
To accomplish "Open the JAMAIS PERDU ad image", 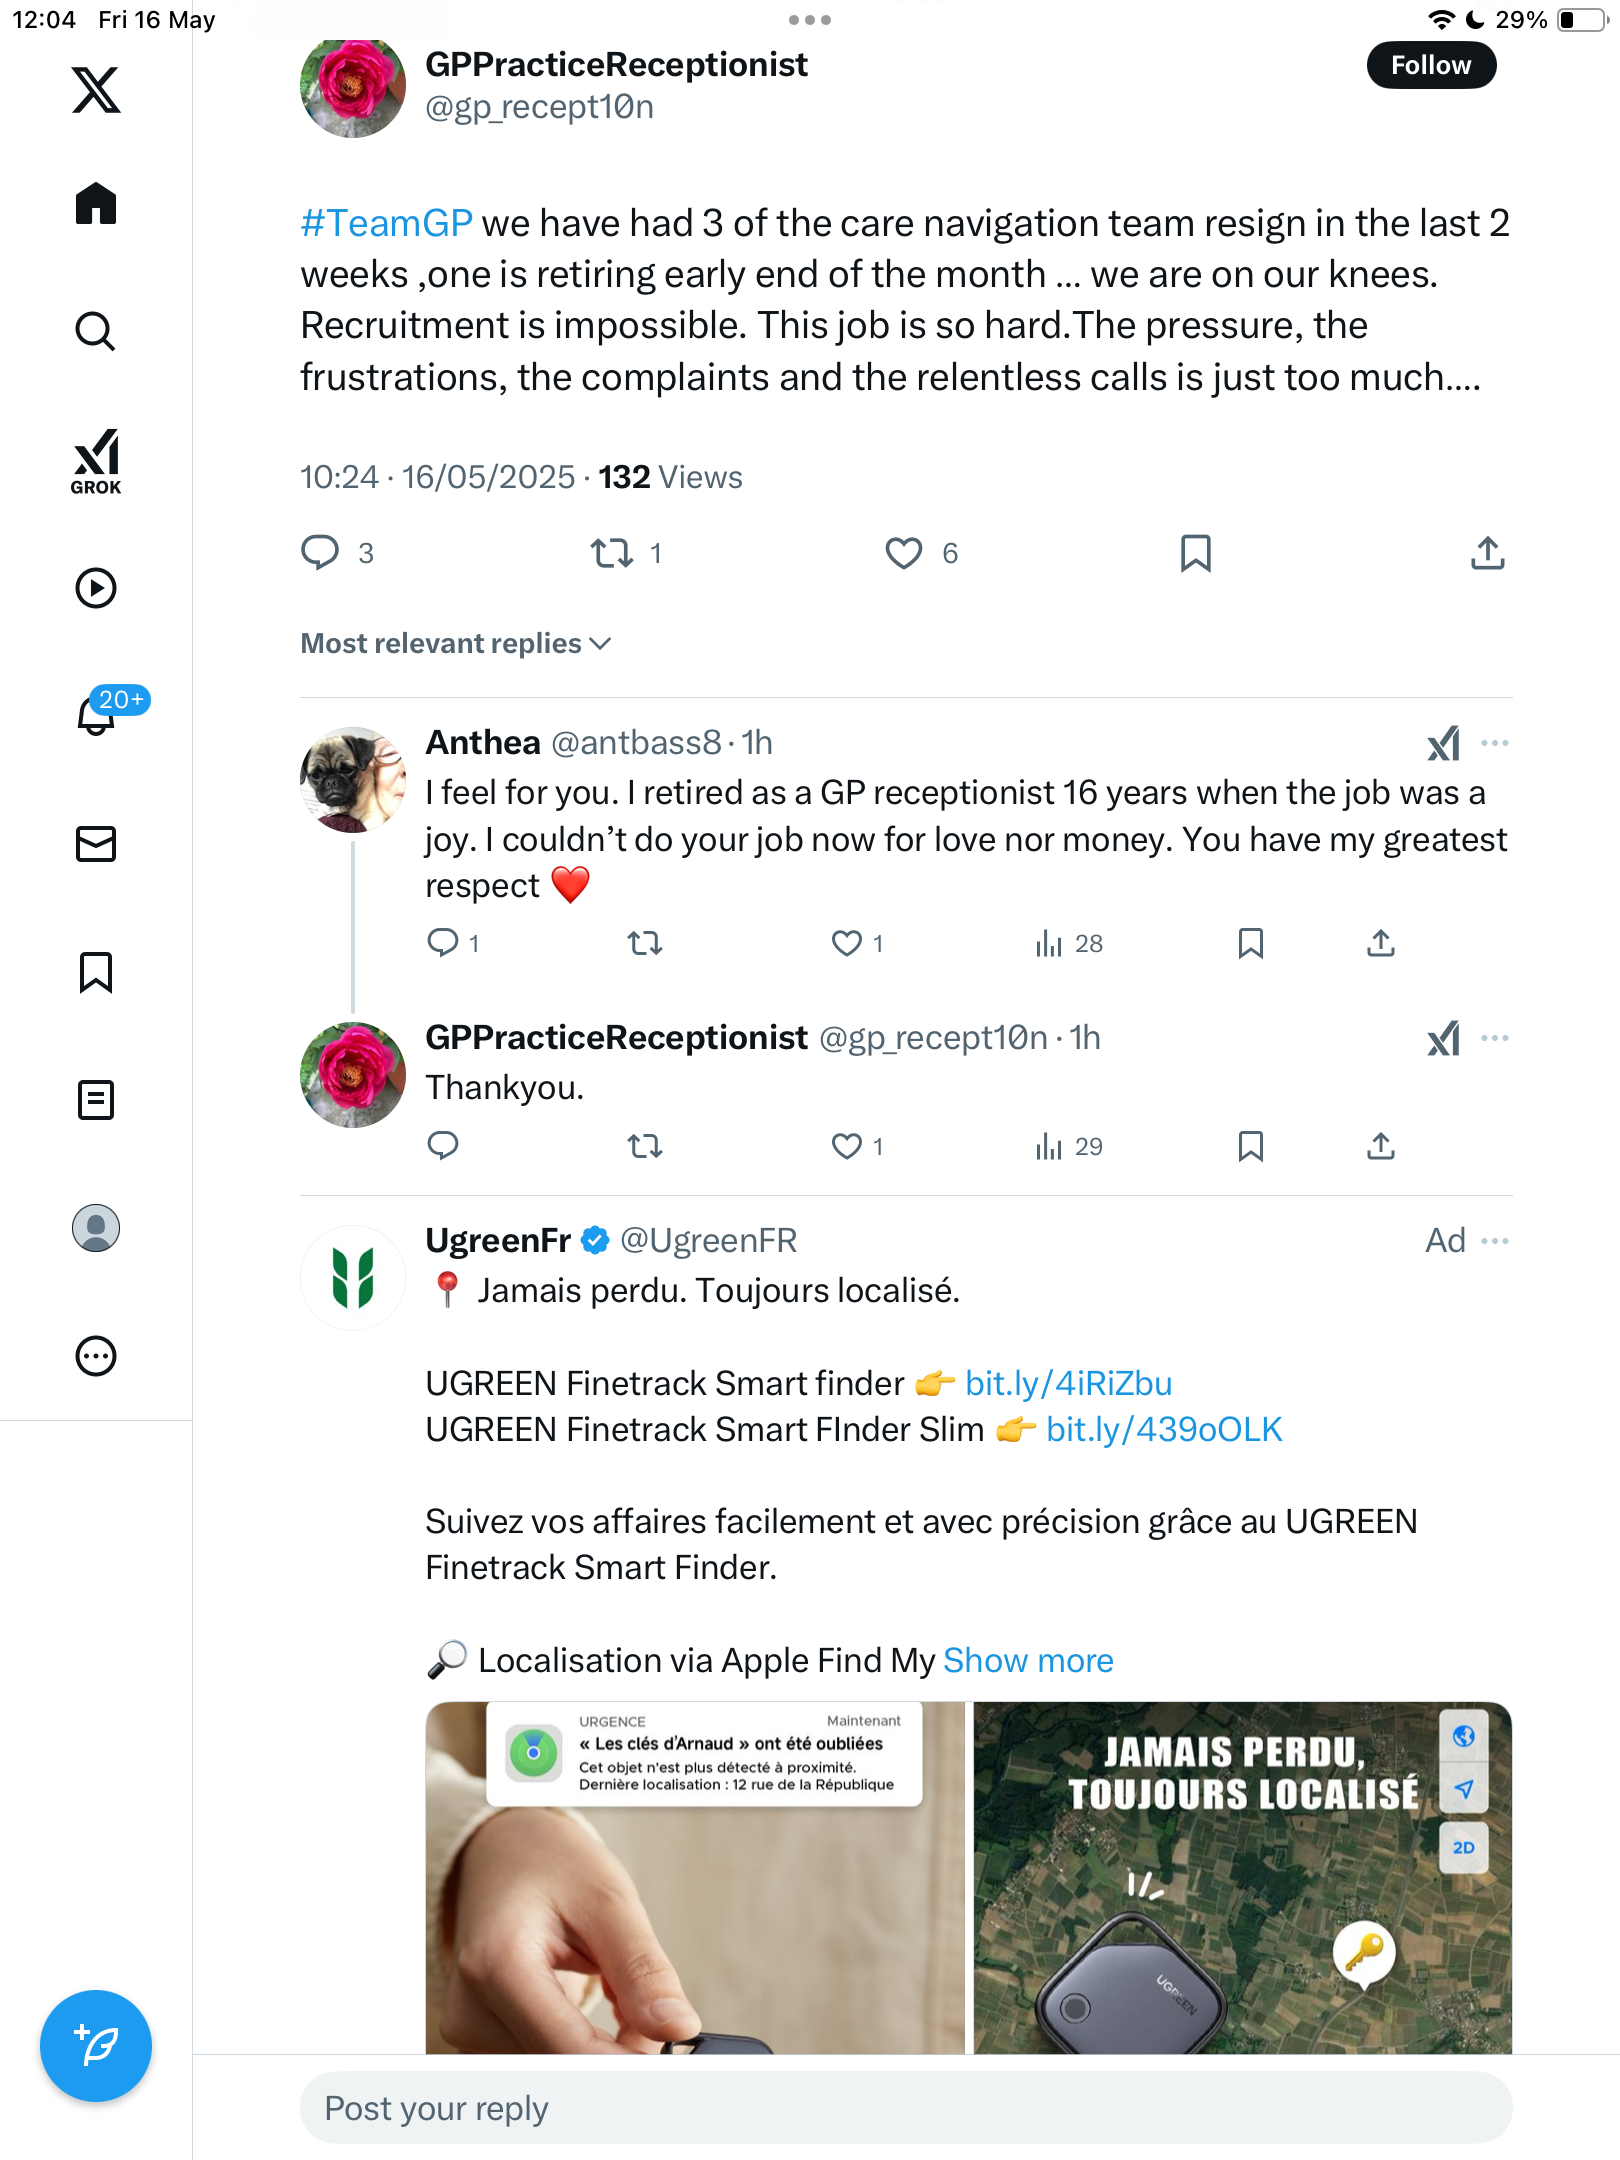I will click(1243, 1878).
